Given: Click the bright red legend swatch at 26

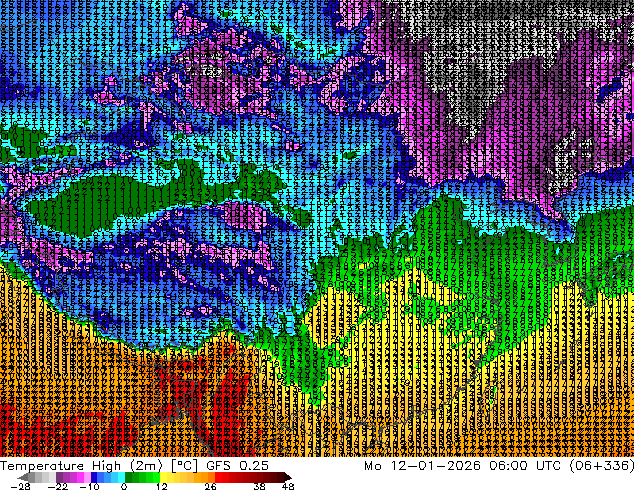Looking at the screenshot, I should (x=218, y=477).
